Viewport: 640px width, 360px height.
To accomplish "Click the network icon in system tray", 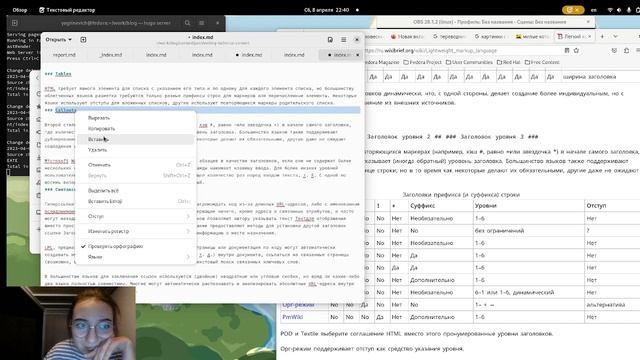I will (610, 10).
